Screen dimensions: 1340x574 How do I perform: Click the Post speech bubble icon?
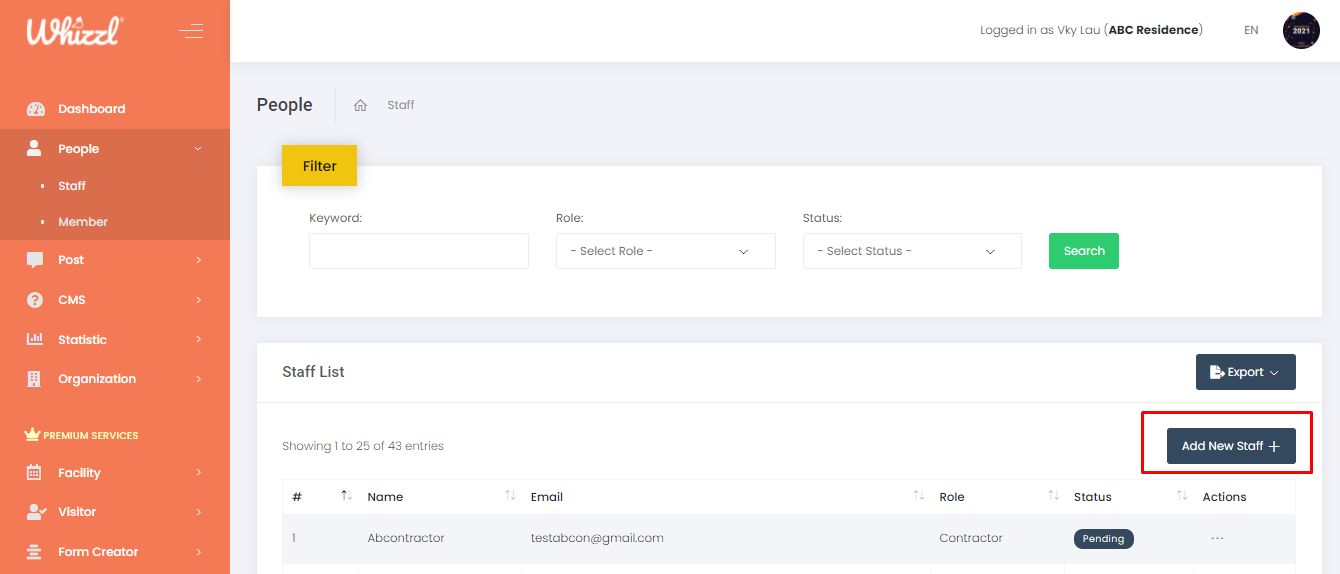[35, 260]
